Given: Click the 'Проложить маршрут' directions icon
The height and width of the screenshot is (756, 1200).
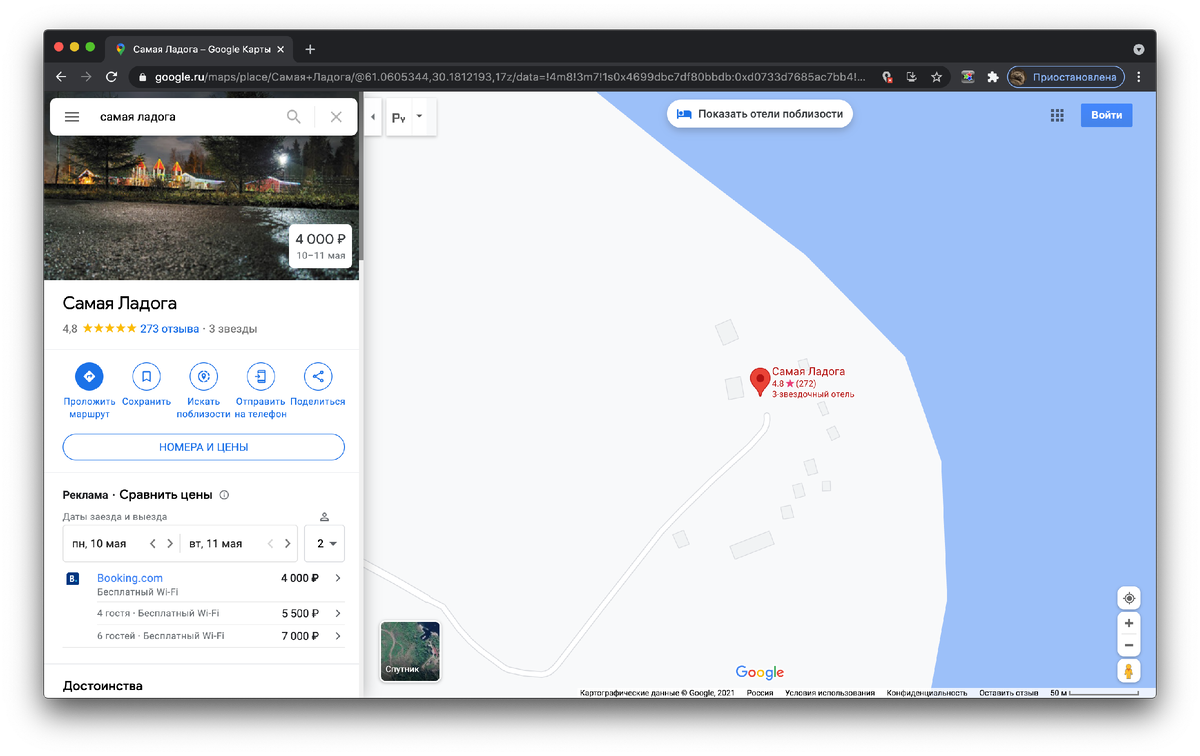Looking at the screenshot, I should (x=89, y=376).
